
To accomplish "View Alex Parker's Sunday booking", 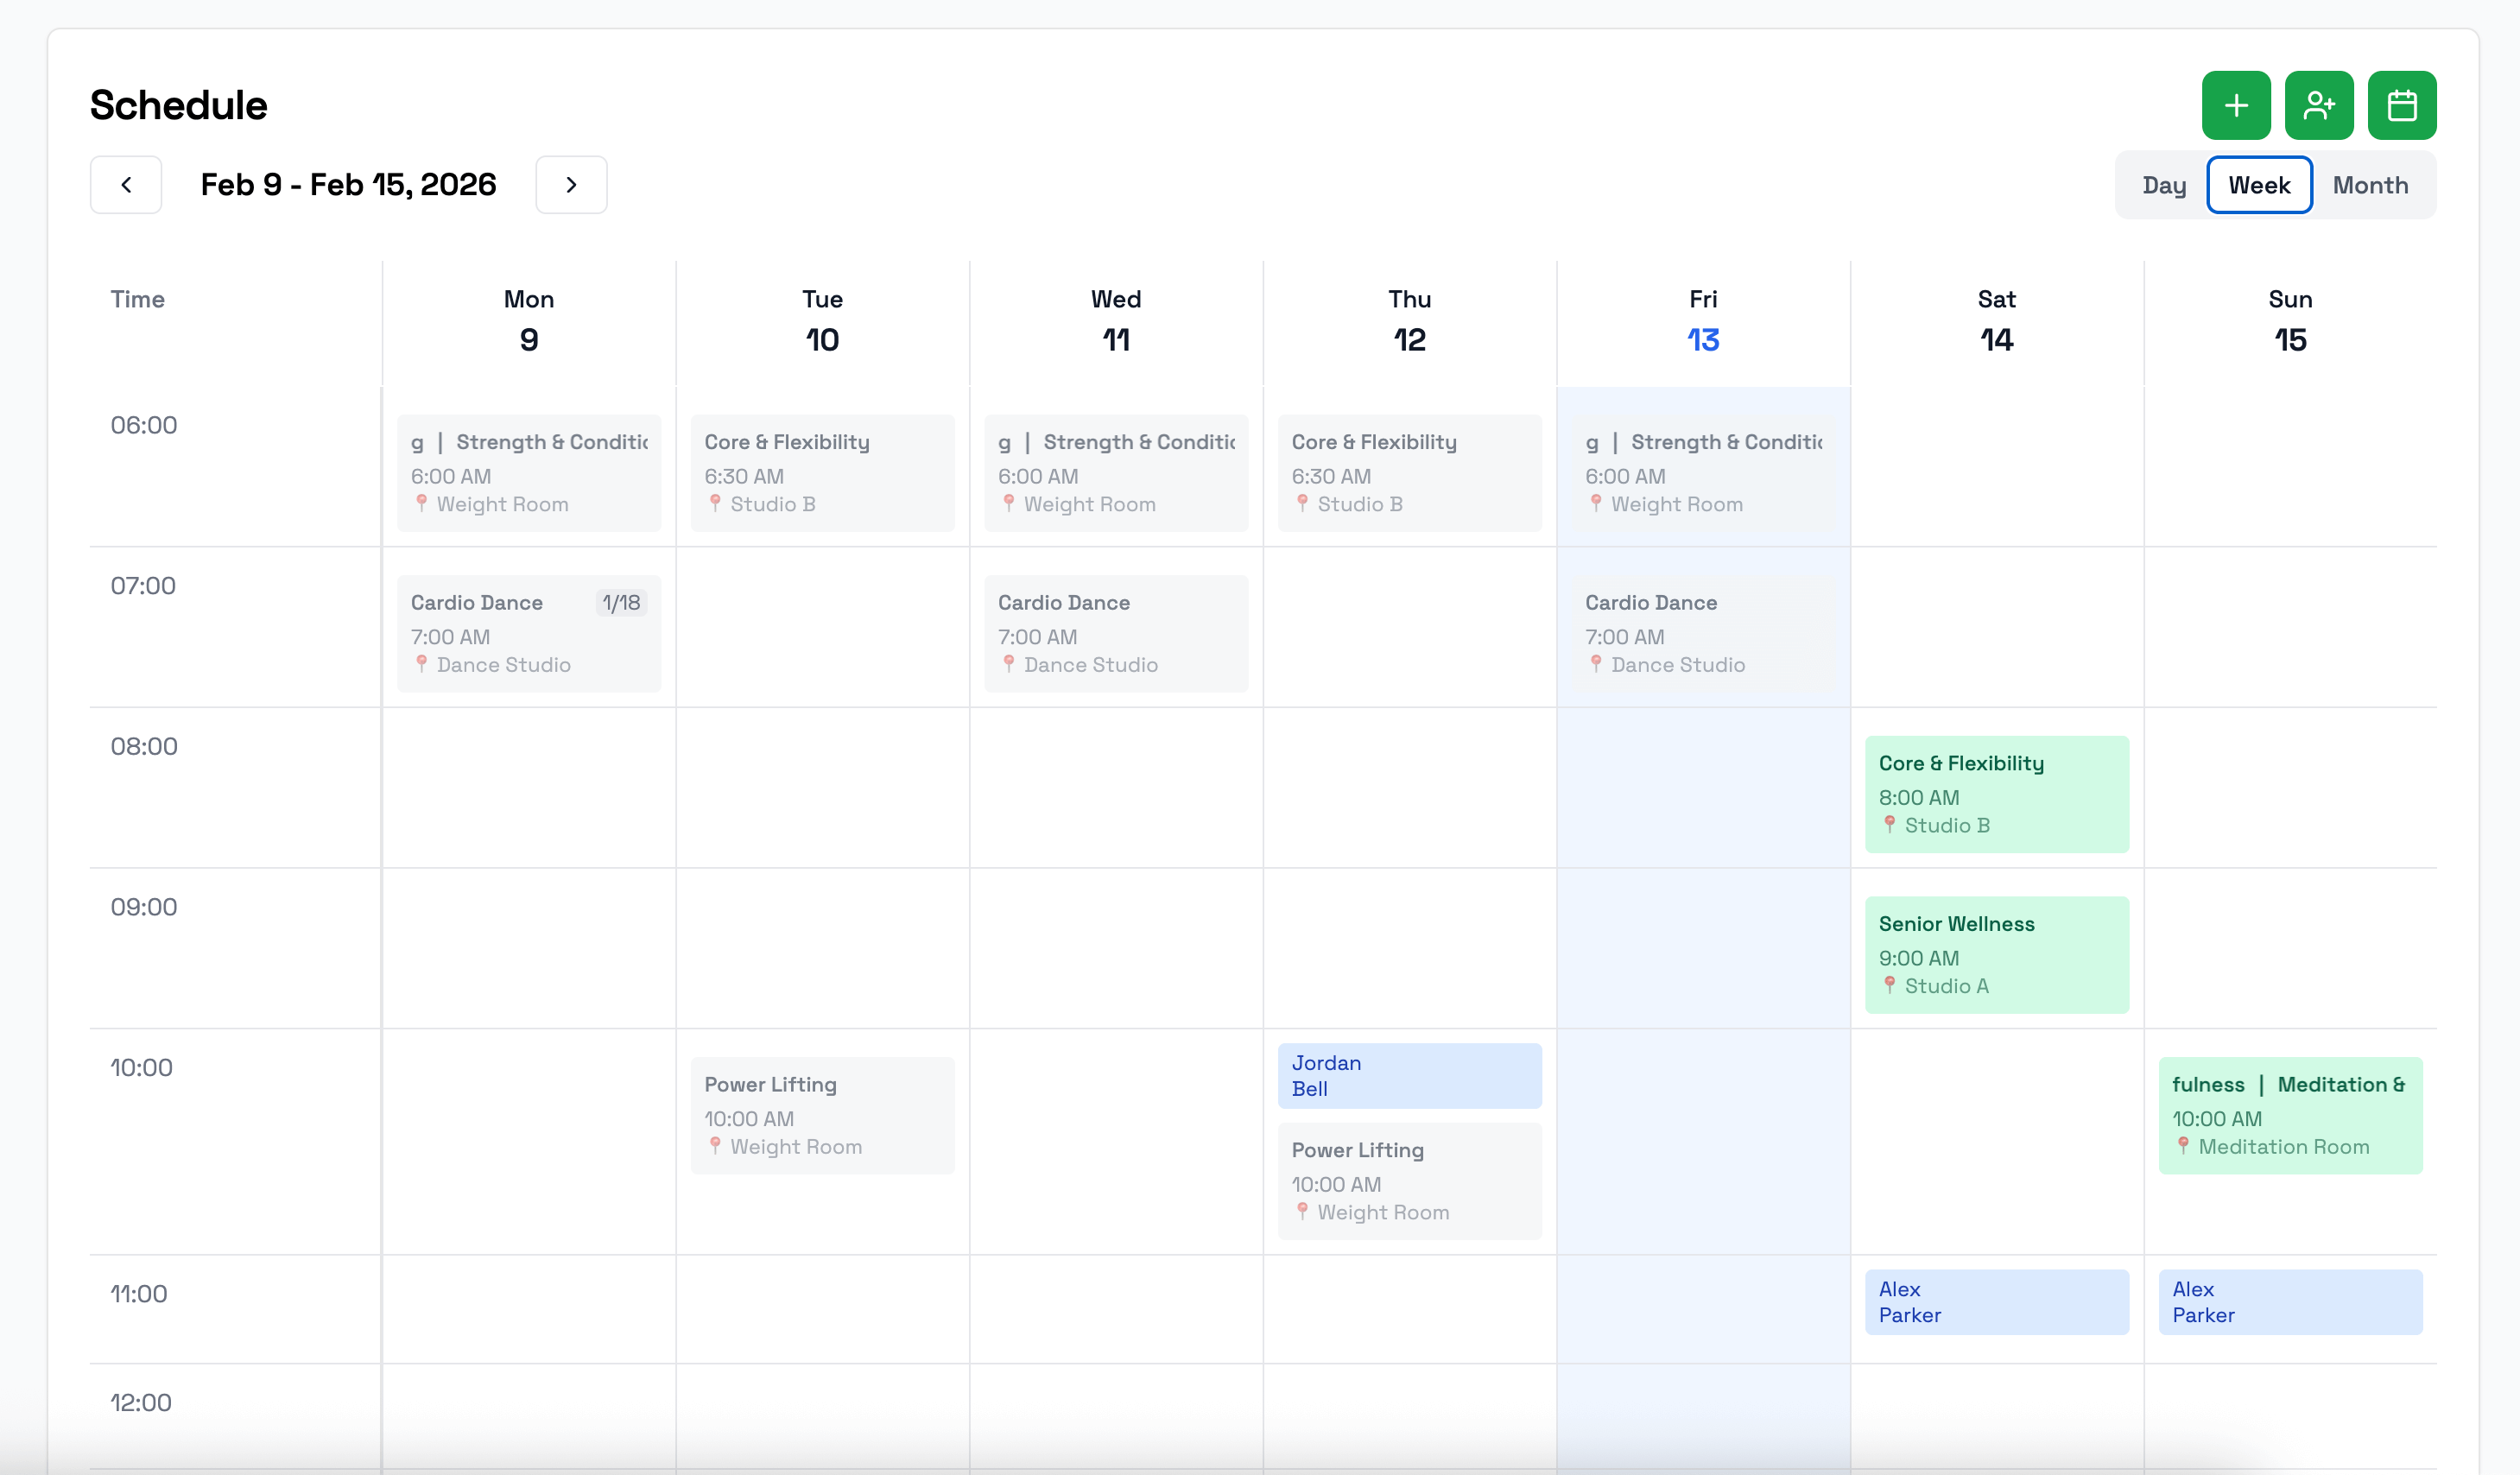I will (2291, 1301).
